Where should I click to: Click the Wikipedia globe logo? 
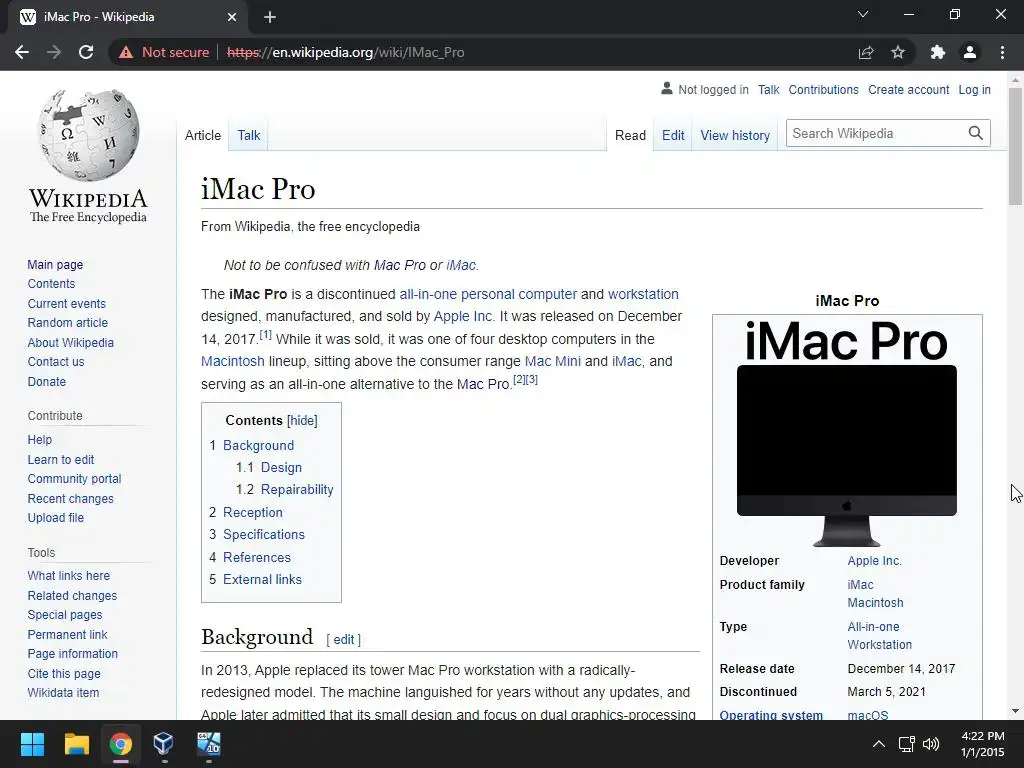(88, 135)
